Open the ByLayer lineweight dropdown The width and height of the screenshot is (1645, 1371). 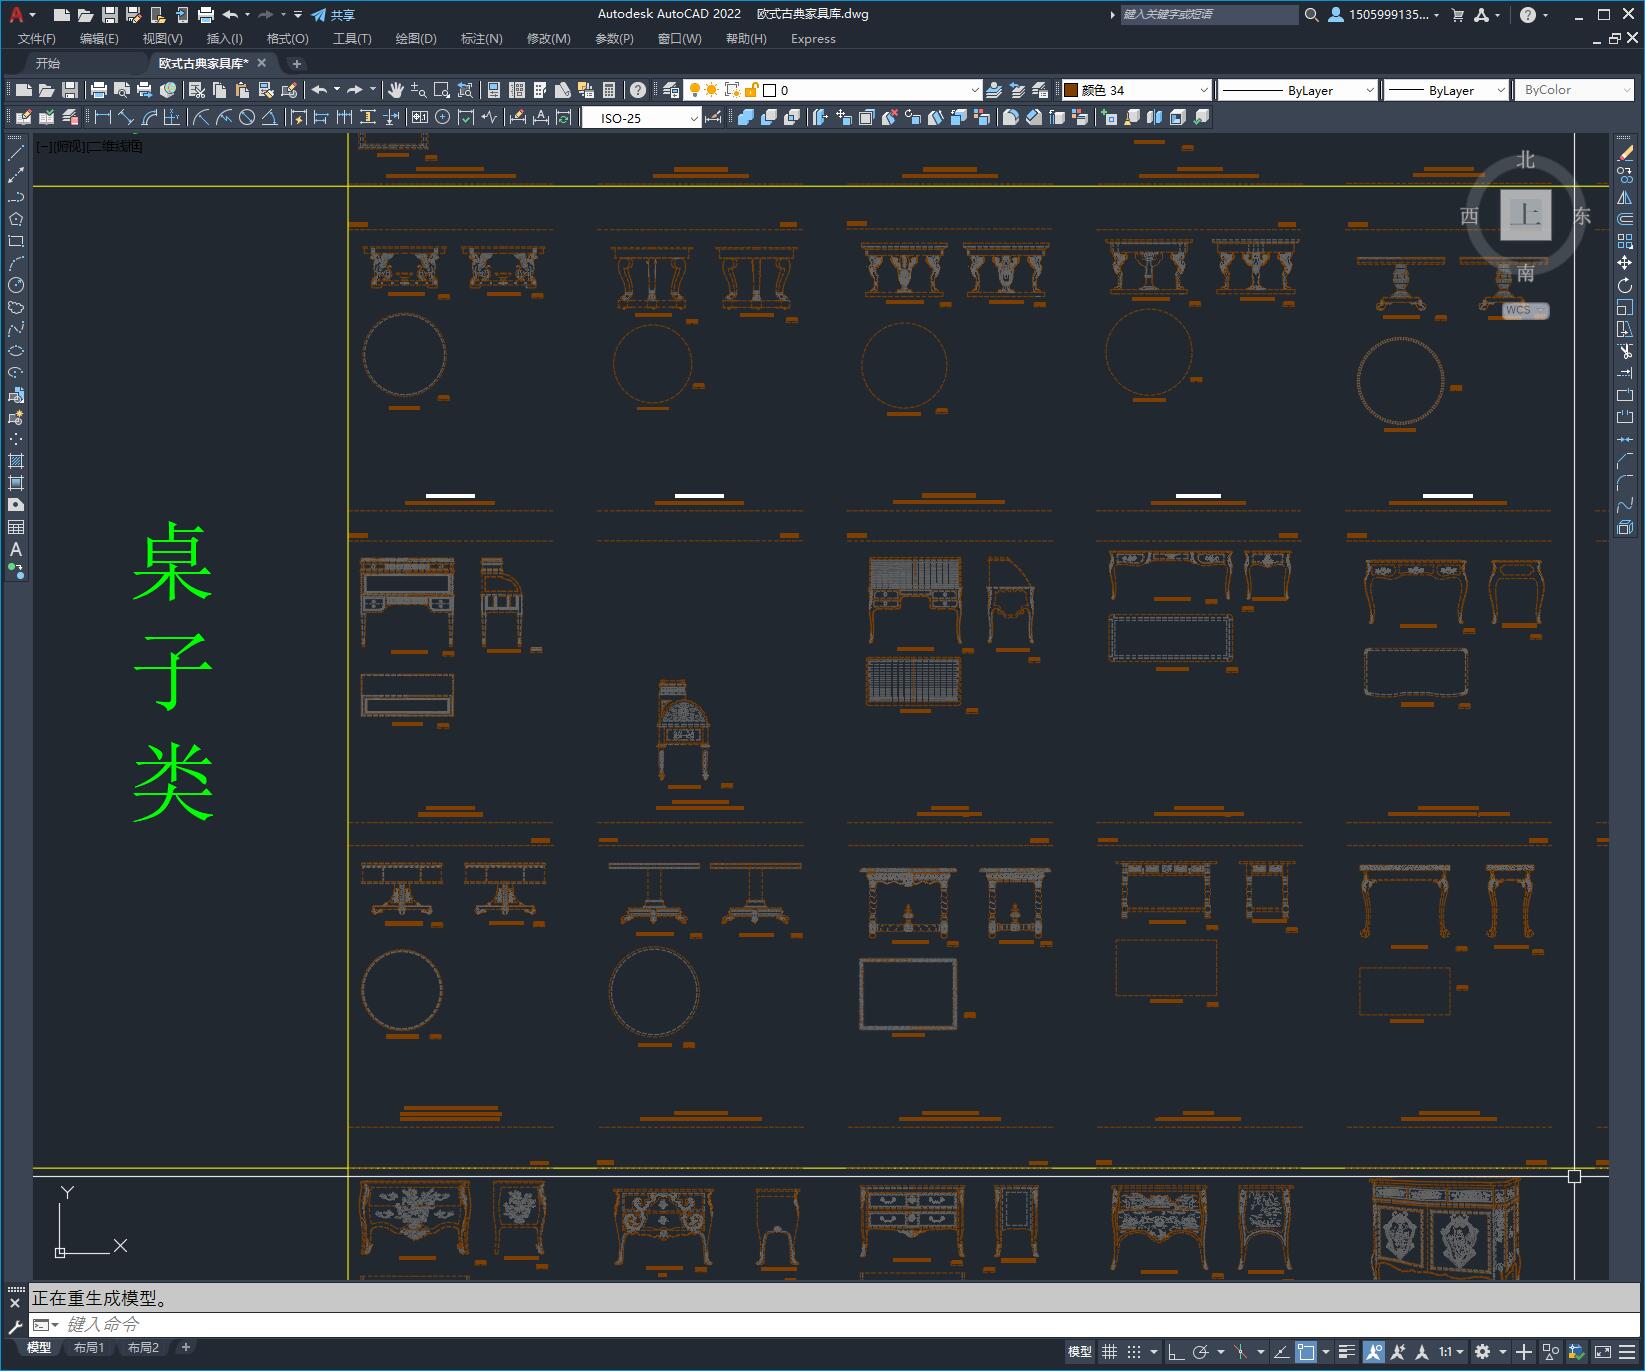pos(1446,90)
